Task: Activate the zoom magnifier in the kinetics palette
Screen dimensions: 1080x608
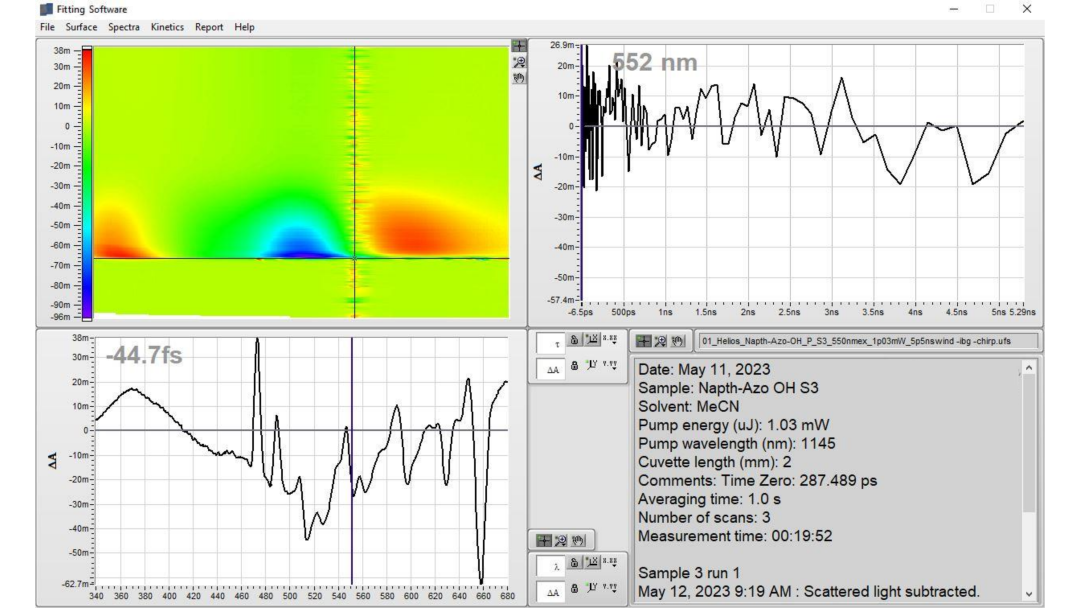Action: tap(661, 341)
